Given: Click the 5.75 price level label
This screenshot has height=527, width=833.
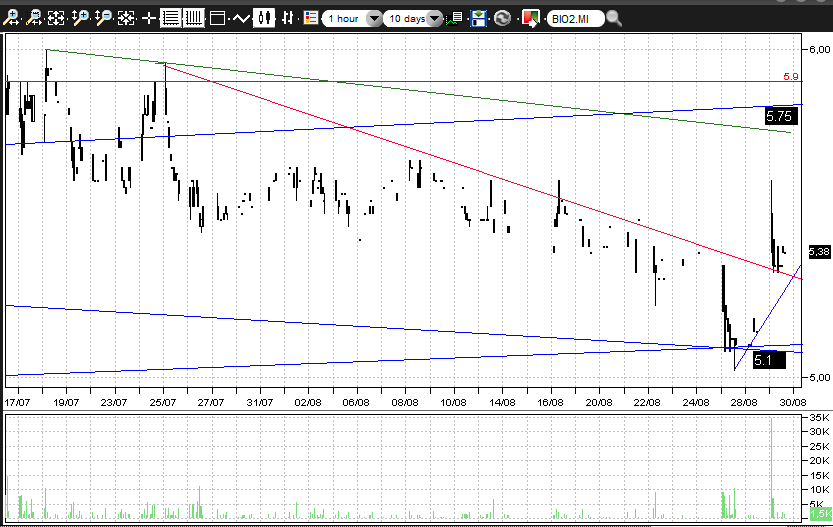Looking at the screenshot, I should point(783,116).
